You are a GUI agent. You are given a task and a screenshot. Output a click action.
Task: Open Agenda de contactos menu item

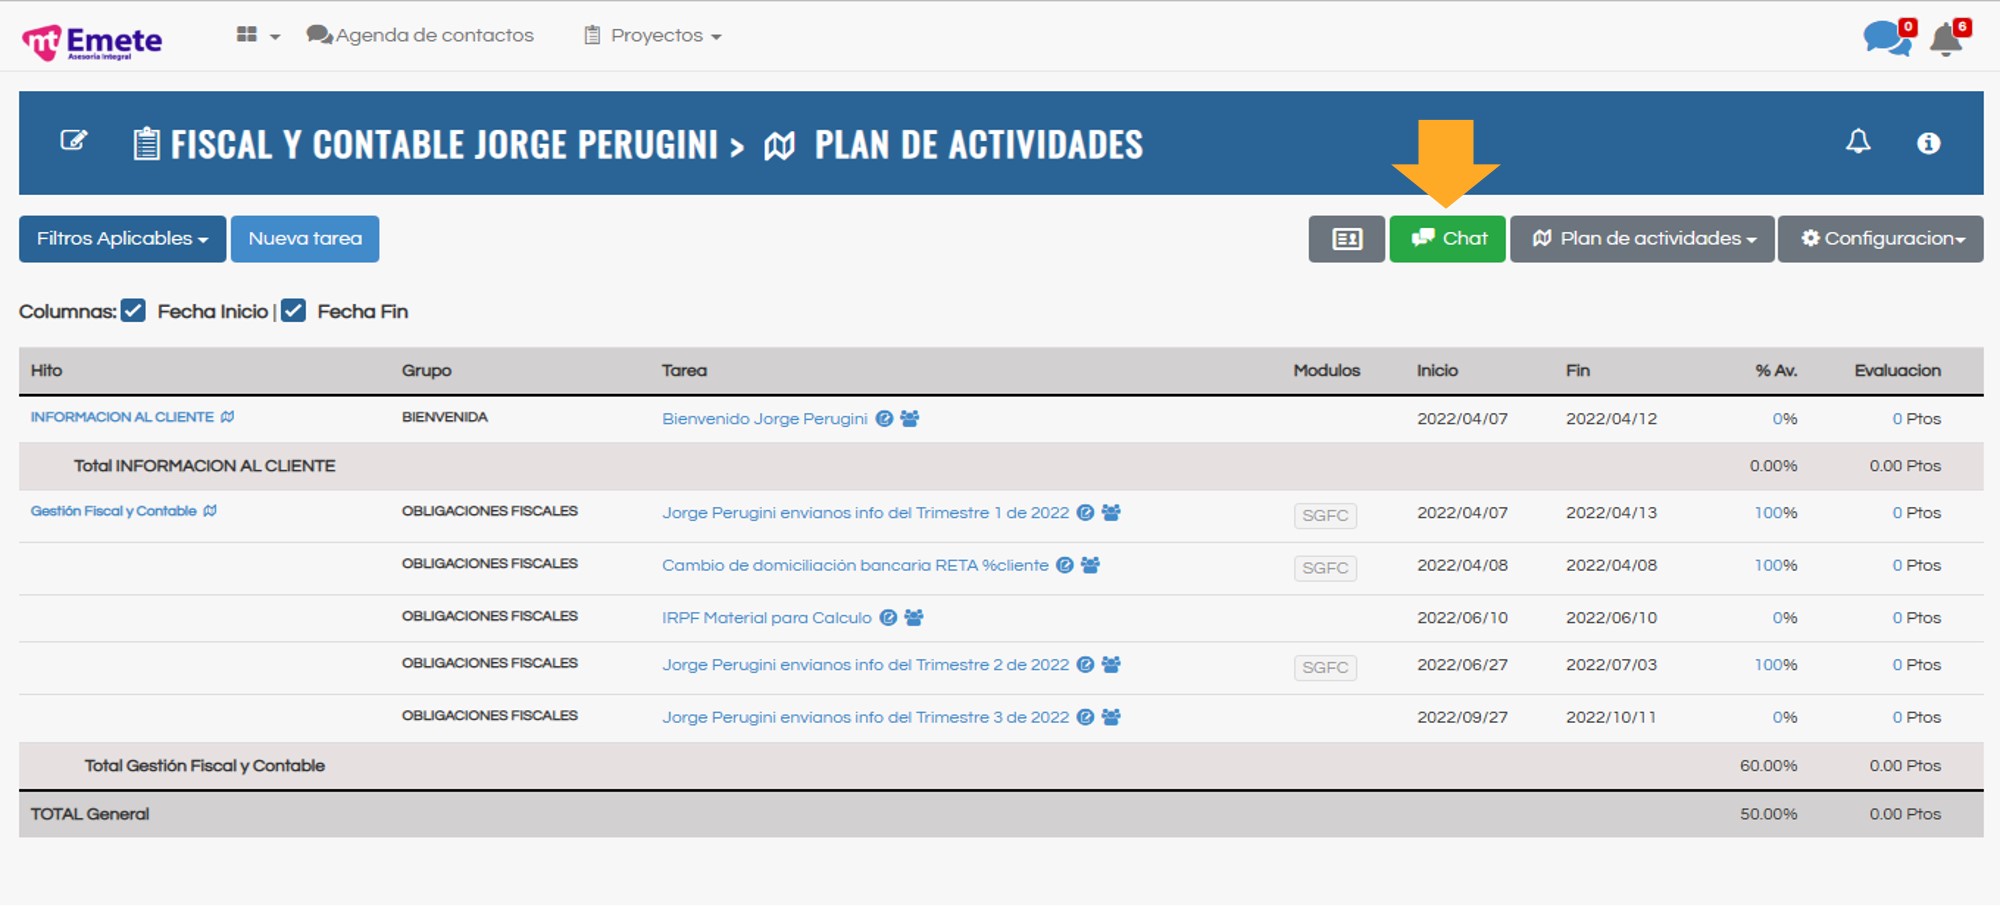[421, 35]
